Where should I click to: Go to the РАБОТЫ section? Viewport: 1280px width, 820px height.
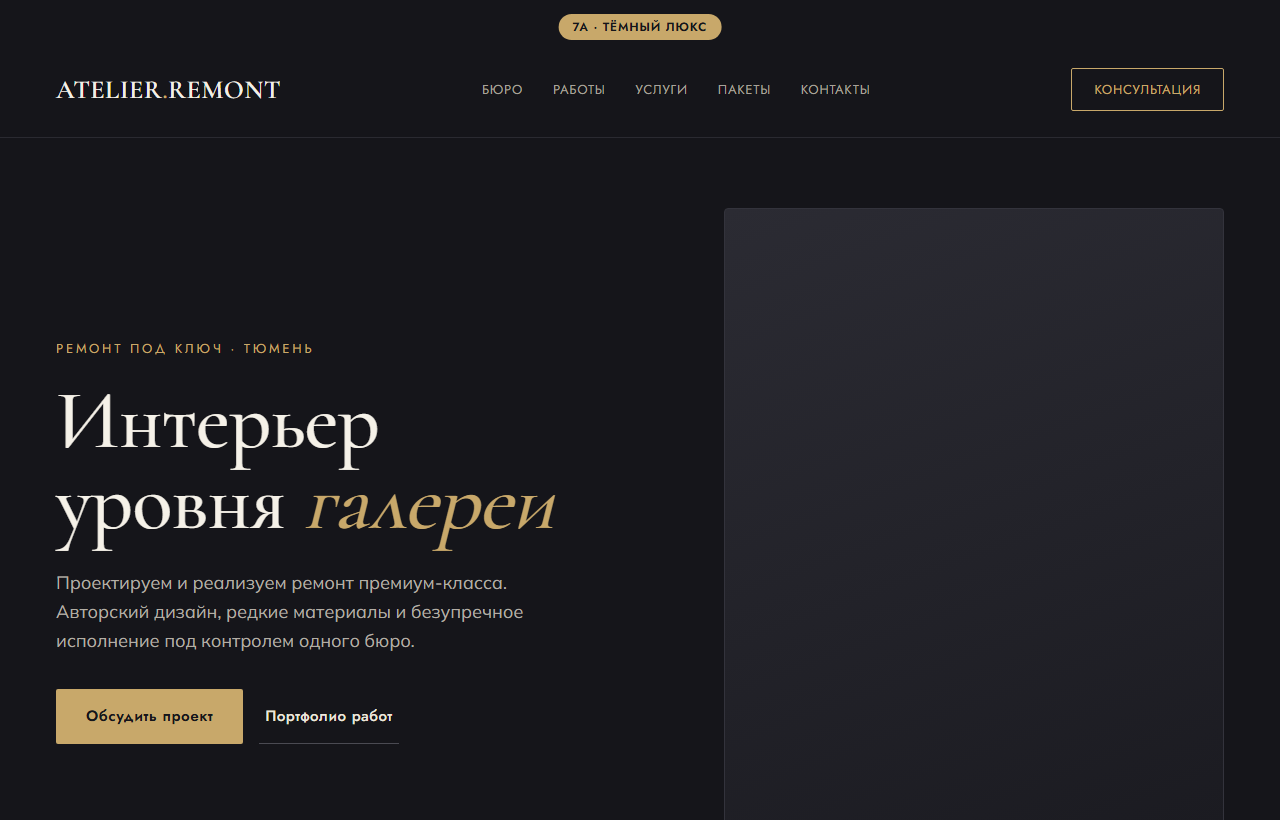tap(579, 90)
